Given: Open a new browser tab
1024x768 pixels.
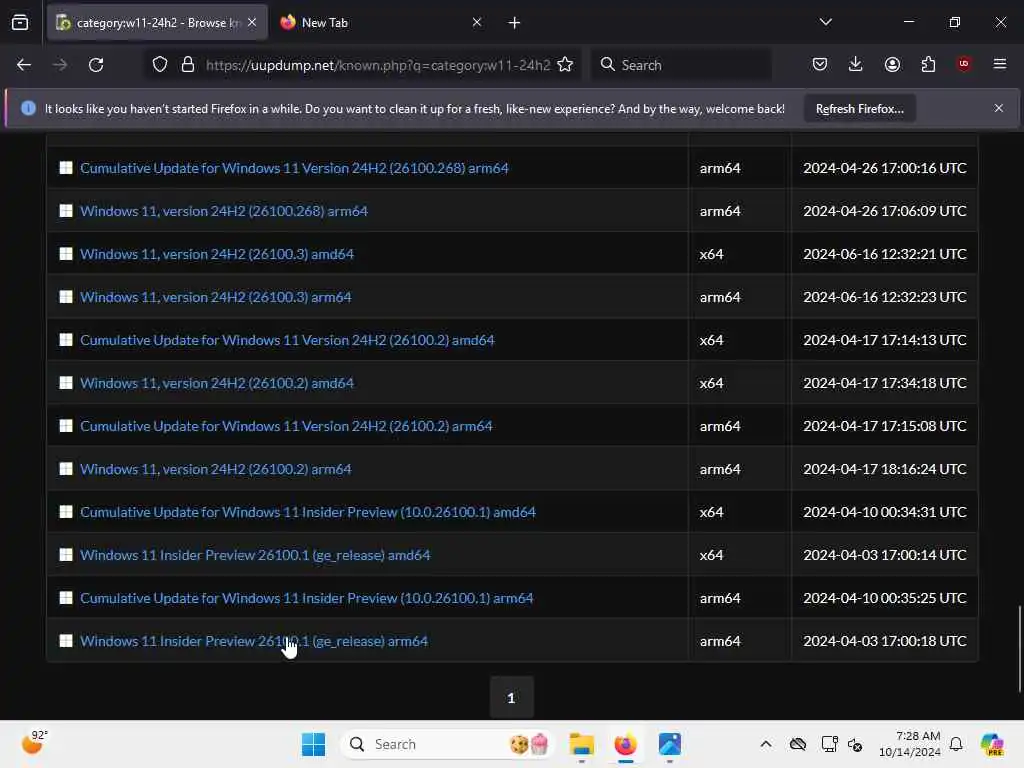Looking at the screenshot, I should click(515, 23).
